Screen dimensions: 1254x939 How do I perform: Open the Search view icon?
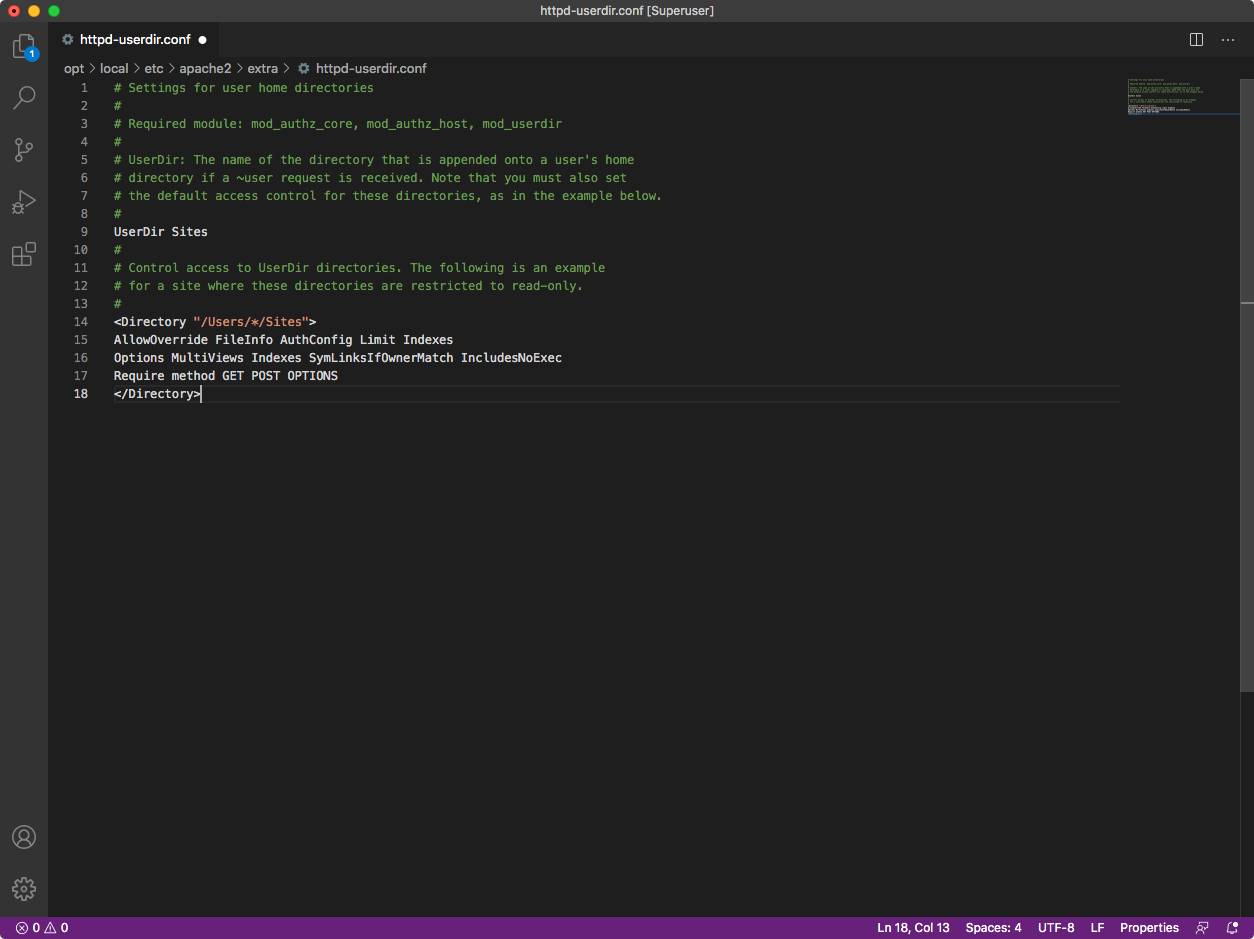[x=23, y=98]
